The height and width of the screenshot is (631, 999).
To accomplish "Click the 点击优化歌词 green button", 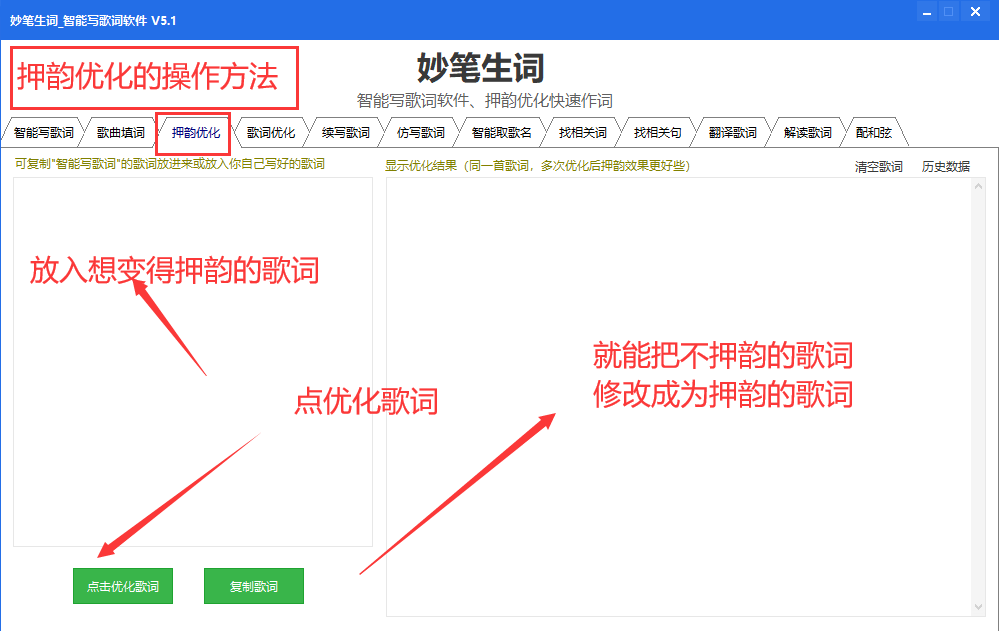I will tap(123, 586).
